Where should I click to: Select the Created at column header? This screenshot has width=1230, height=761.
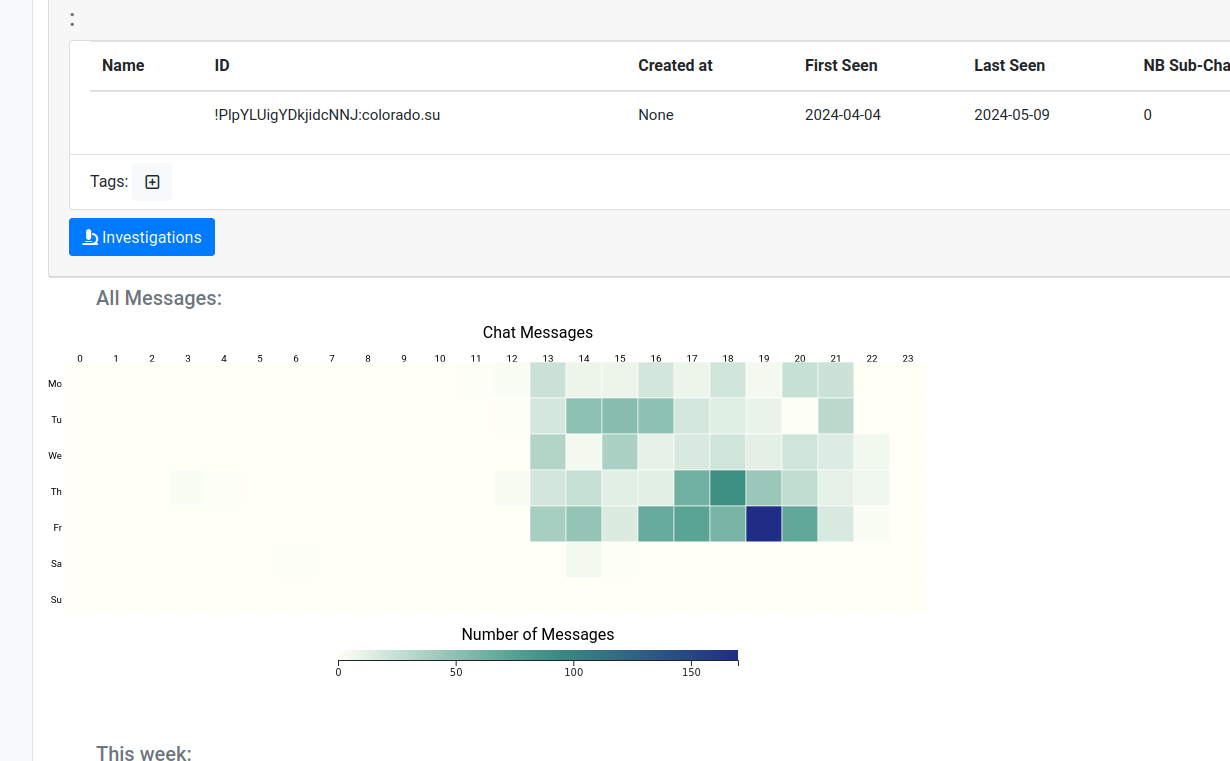(675, 66)
